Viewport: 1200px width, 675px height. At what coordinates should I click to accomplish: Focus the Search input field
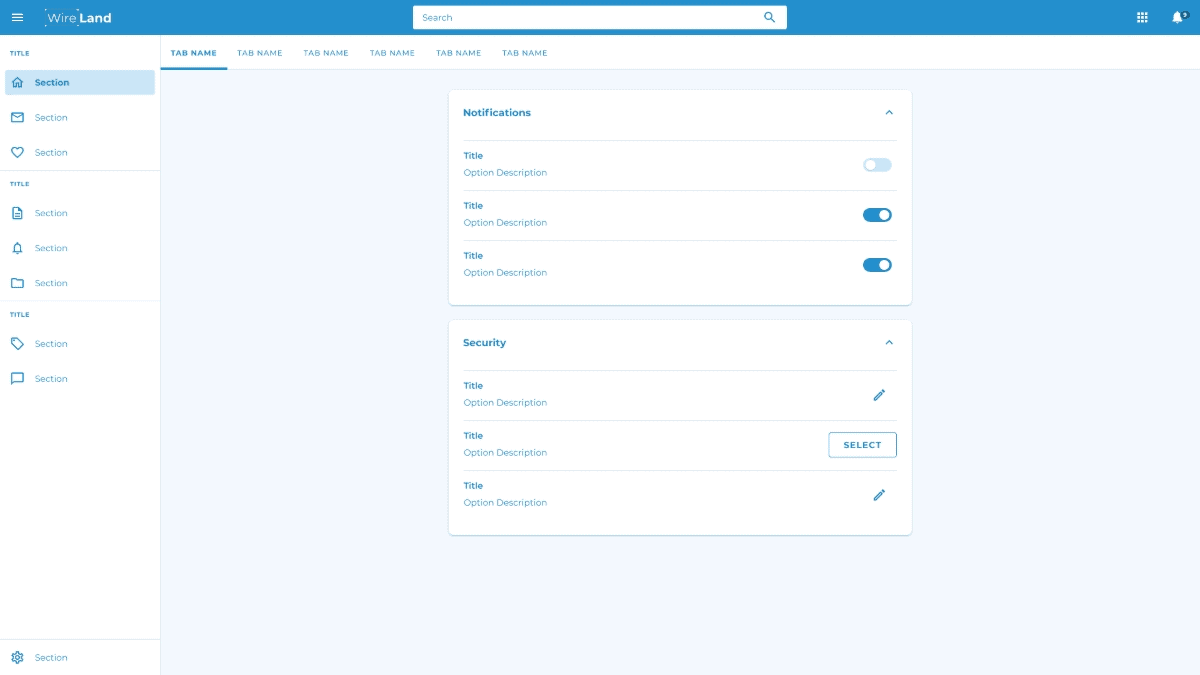[x=585, y=17]
